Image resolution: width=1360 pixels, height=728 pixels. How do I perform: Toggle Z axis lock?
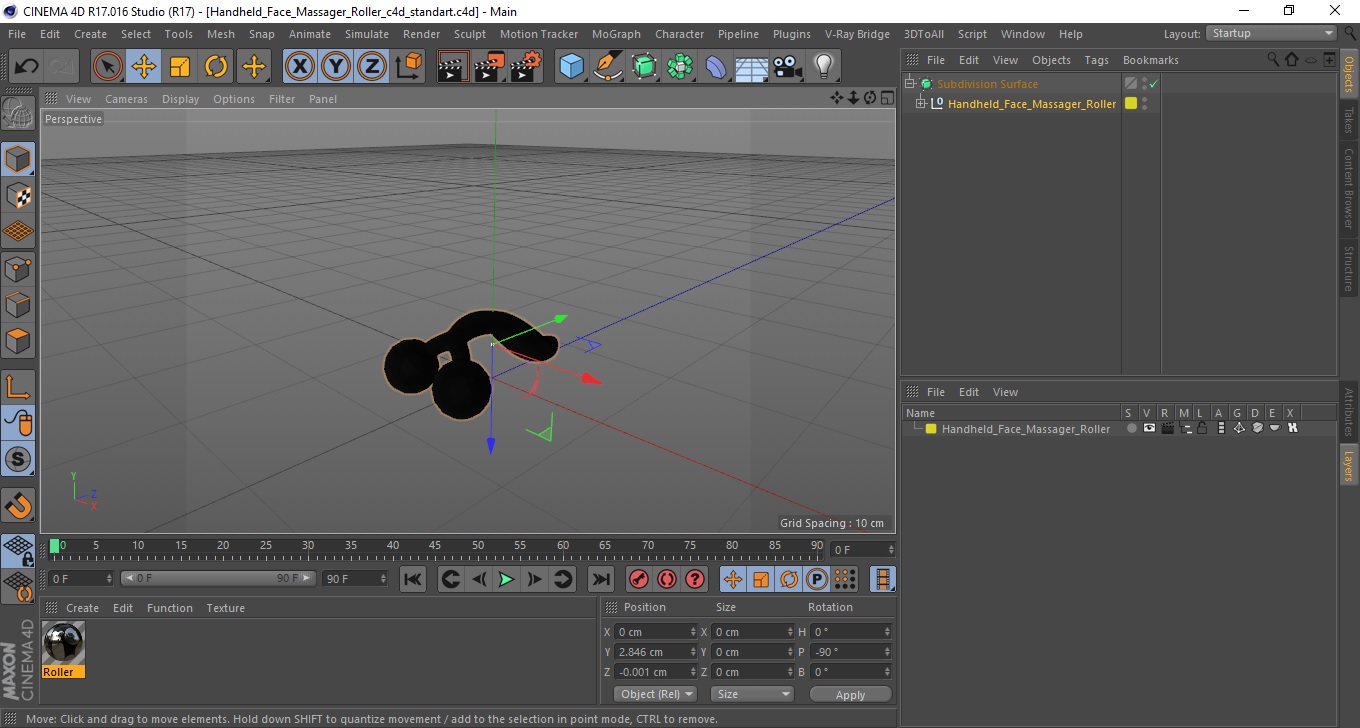372,67
